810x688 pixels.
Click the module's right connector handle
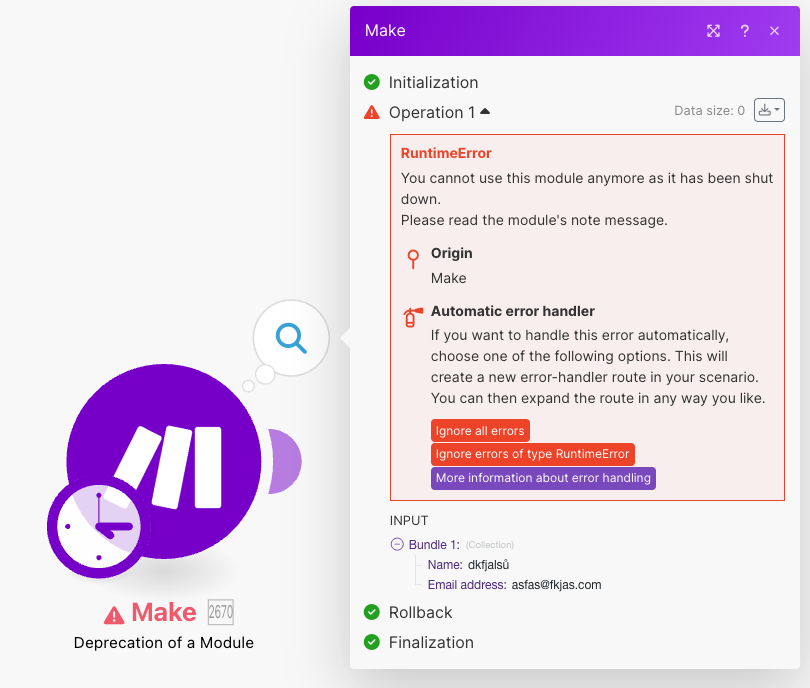(x=285, y=461)
